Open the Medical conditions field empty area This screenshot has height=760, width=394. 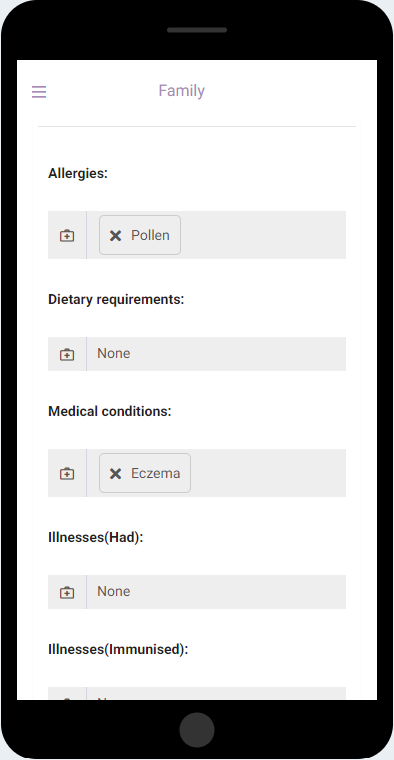pos(268,473)
